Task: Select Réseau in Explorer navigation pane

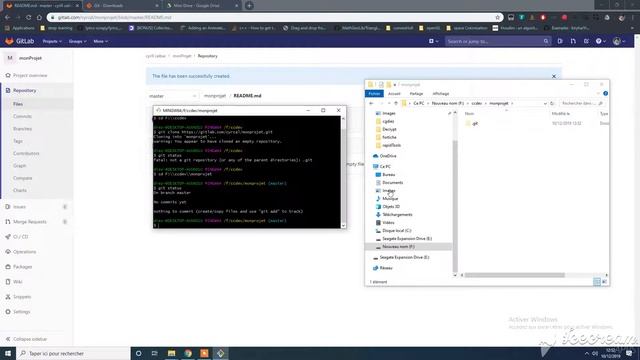Action: (383, 268)
